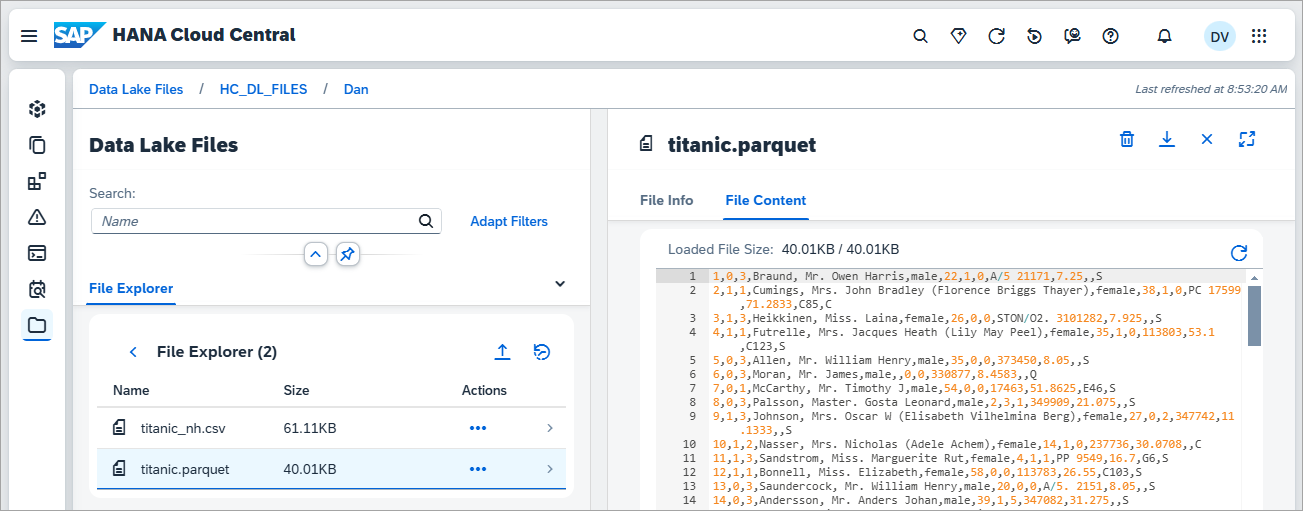
Task: Select the titanic.parquet file name
Action: pyautogui.click(x=185, y=469)
